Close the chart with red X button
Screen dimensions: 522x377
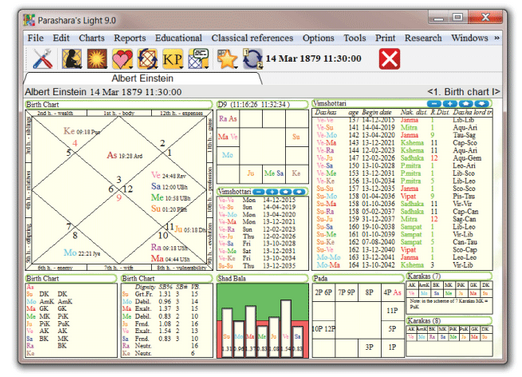point(389,59)
